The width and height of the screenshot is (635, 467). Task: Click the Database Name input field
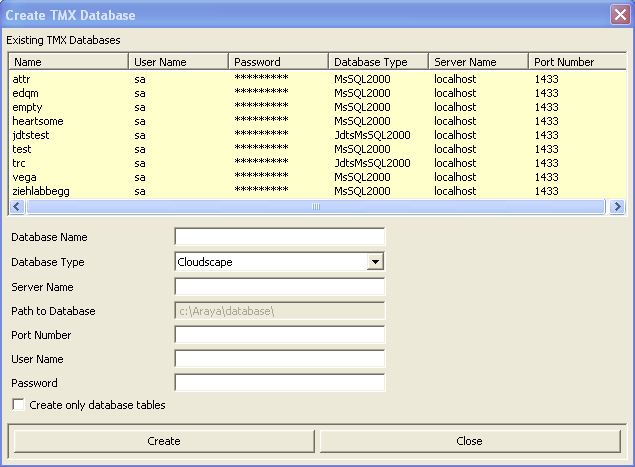[280, 237]
